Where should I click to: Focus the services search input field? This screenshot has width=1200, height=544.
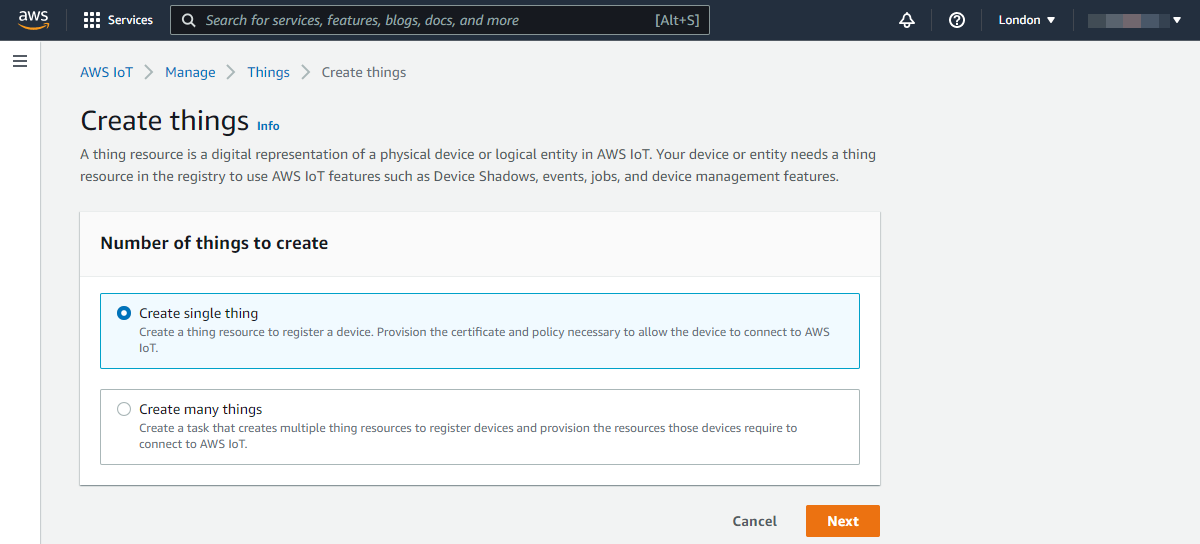click(440, 20)
